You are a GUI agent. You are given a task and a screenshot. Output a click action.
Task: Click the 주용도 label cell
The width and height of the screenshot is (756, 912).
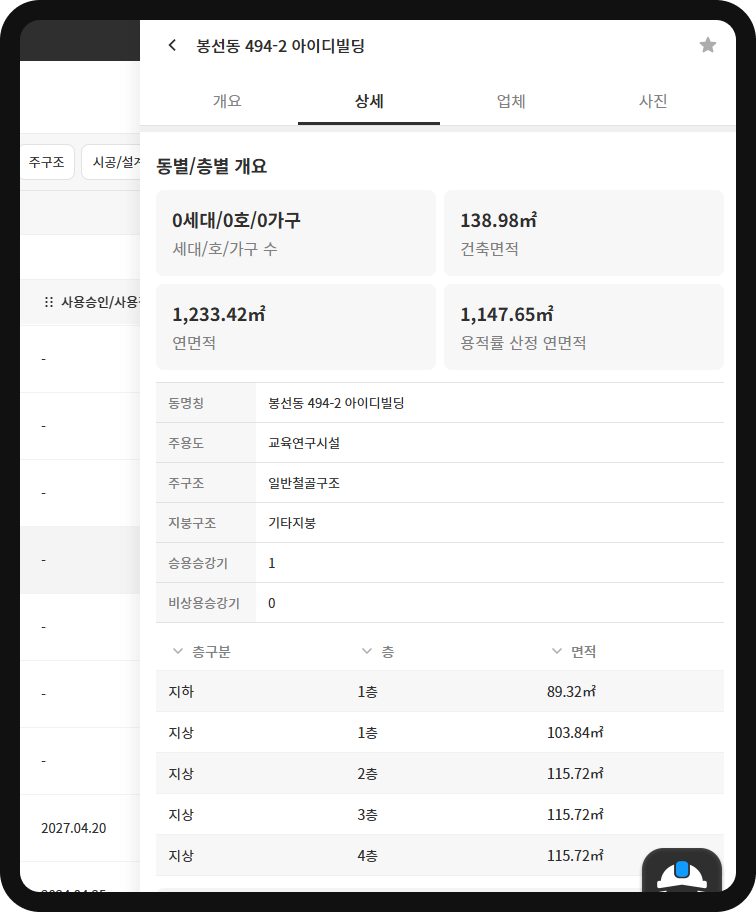coord(206,443)
